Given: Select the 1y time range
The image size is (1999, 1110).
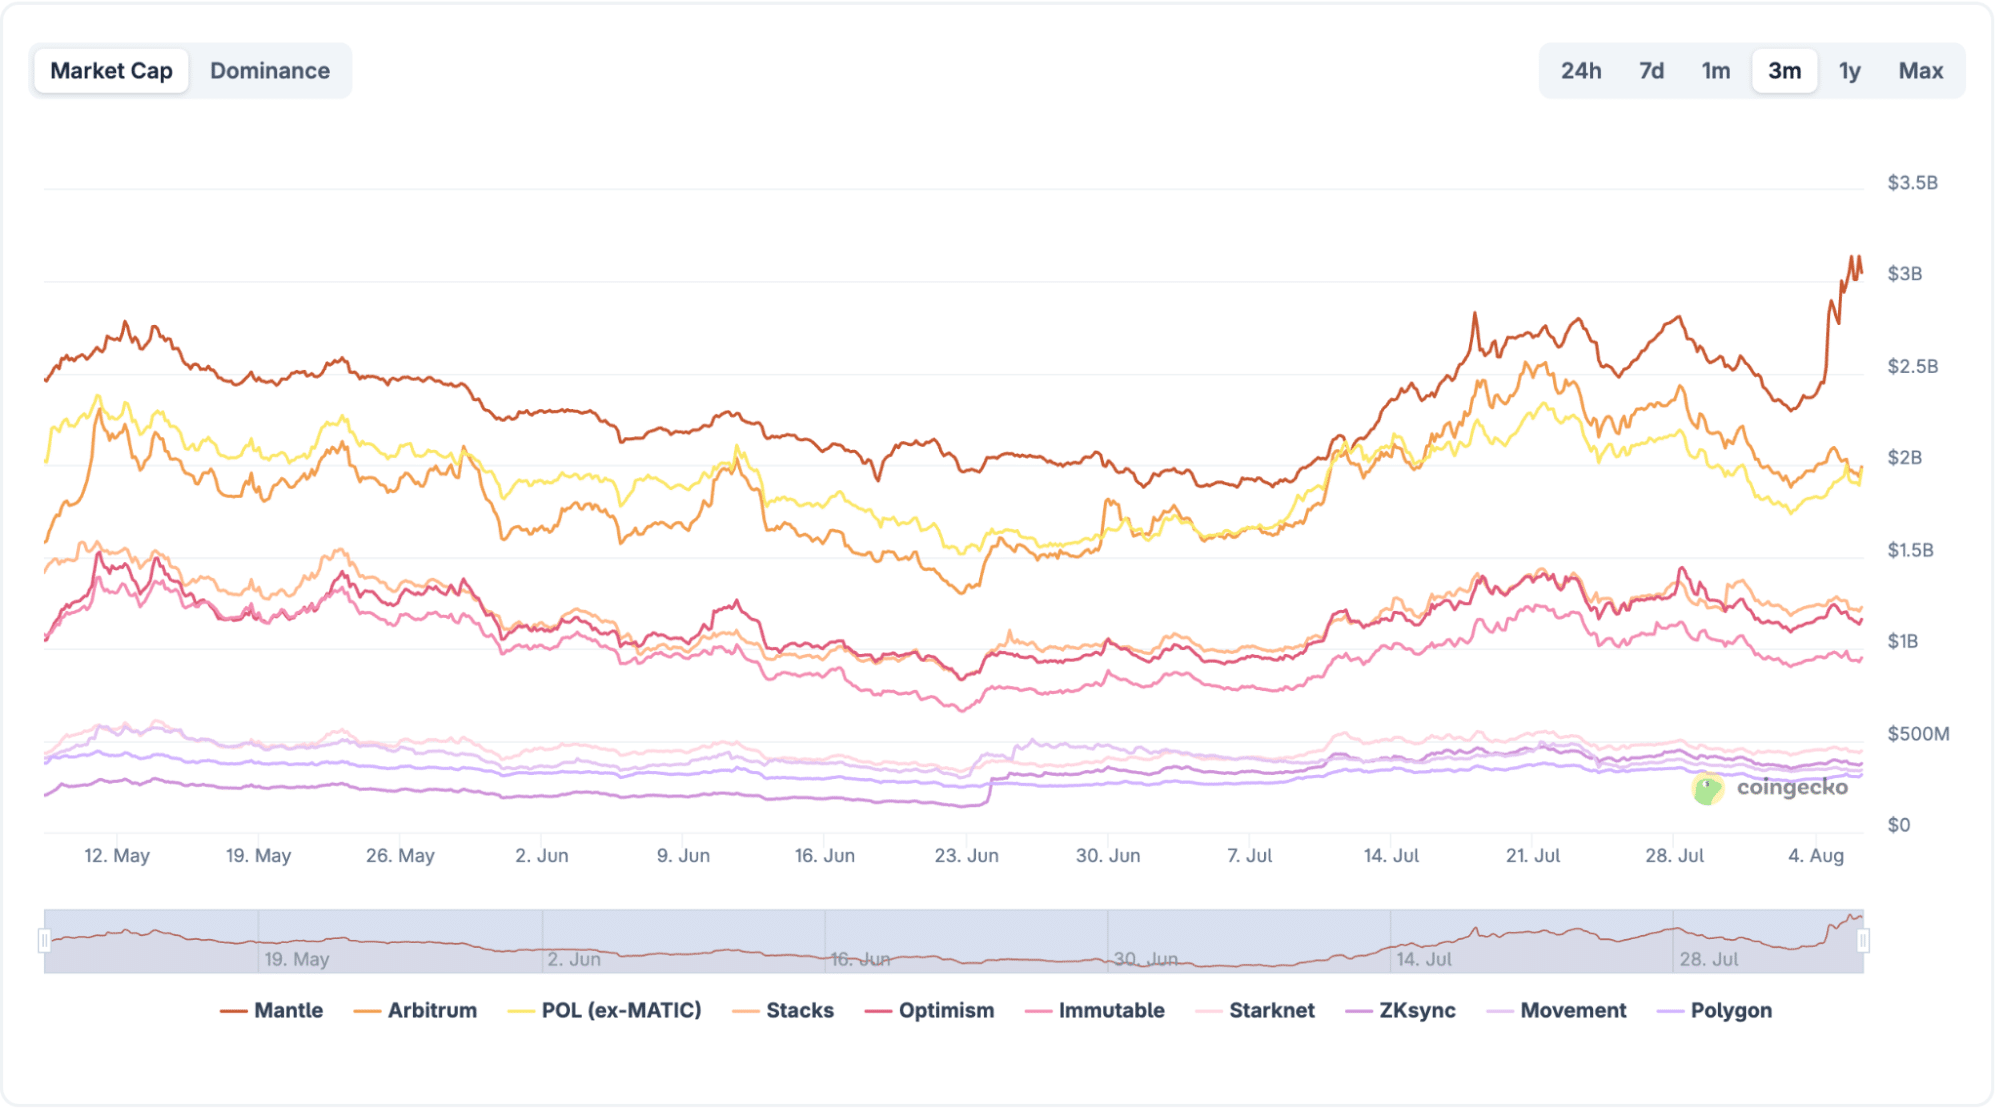Looking at the screenshot, I should [1849, 70].
